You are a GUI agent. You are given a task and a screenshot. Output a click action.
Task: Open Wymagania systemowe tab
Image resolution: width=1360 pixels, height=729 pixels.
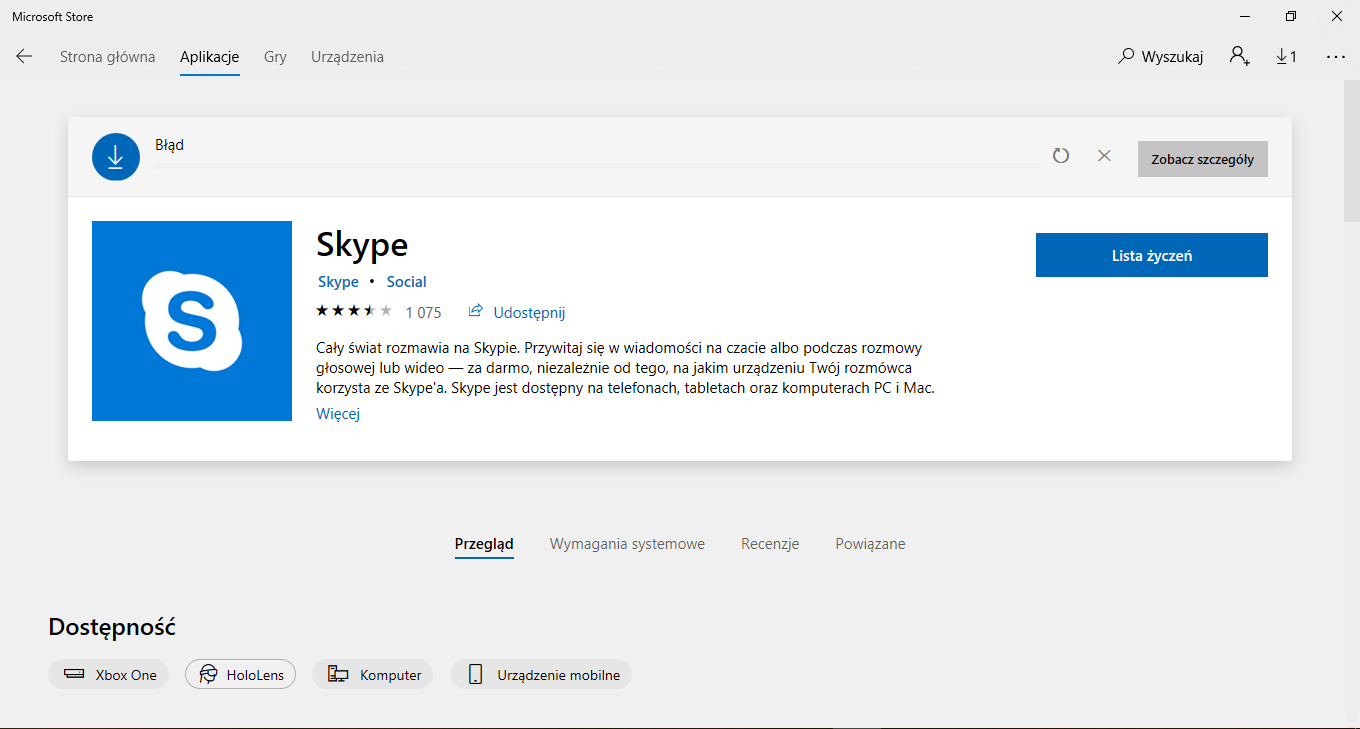627,544
